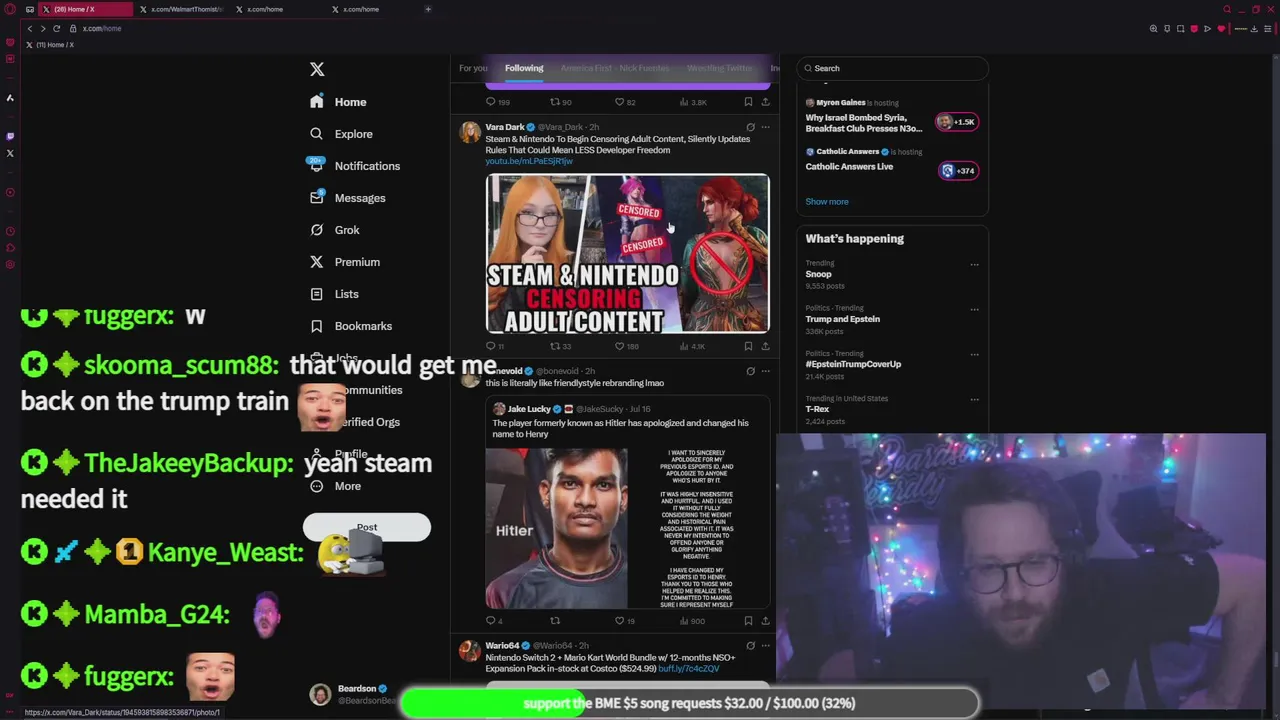Open Vara Dark's profile avatar
This screenshot has height=720, width=1280.
point(469,132)
